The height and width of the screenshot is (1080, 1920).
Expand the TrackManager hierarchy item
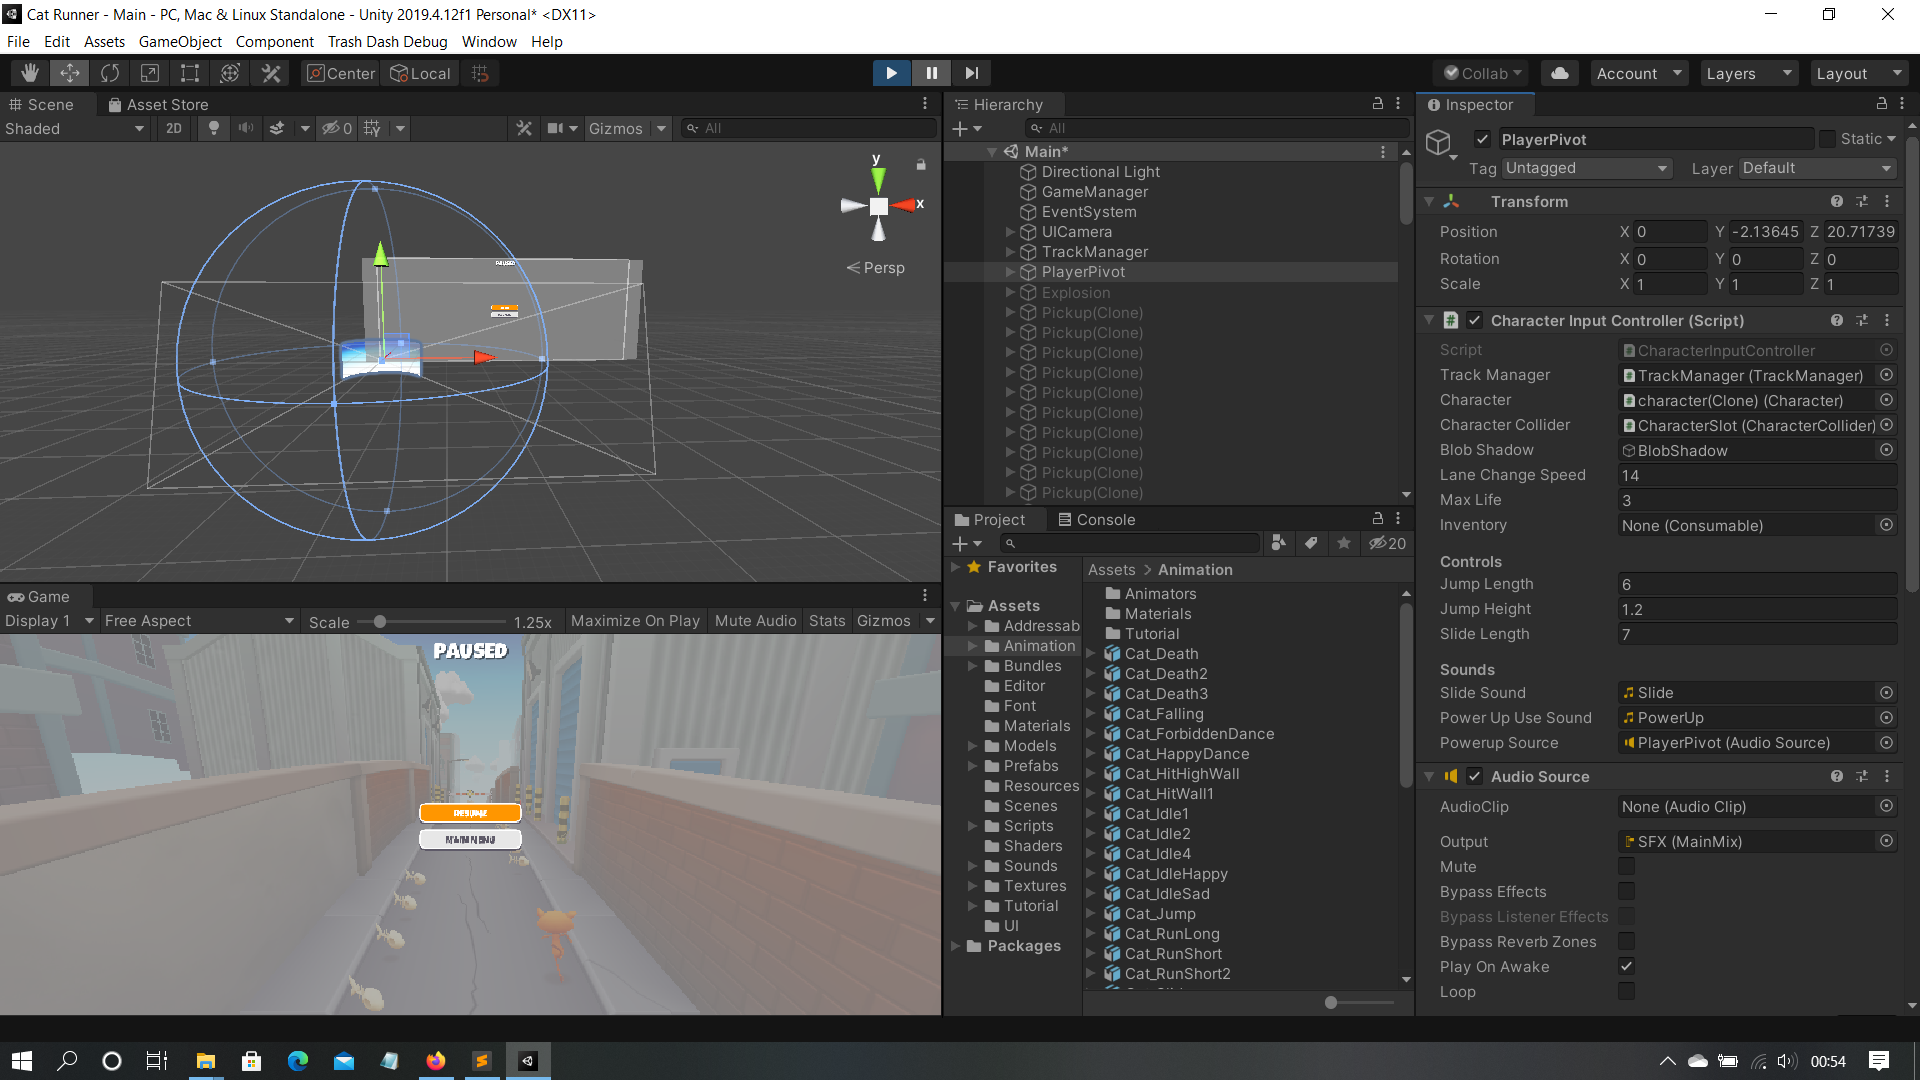point(1010,252)
